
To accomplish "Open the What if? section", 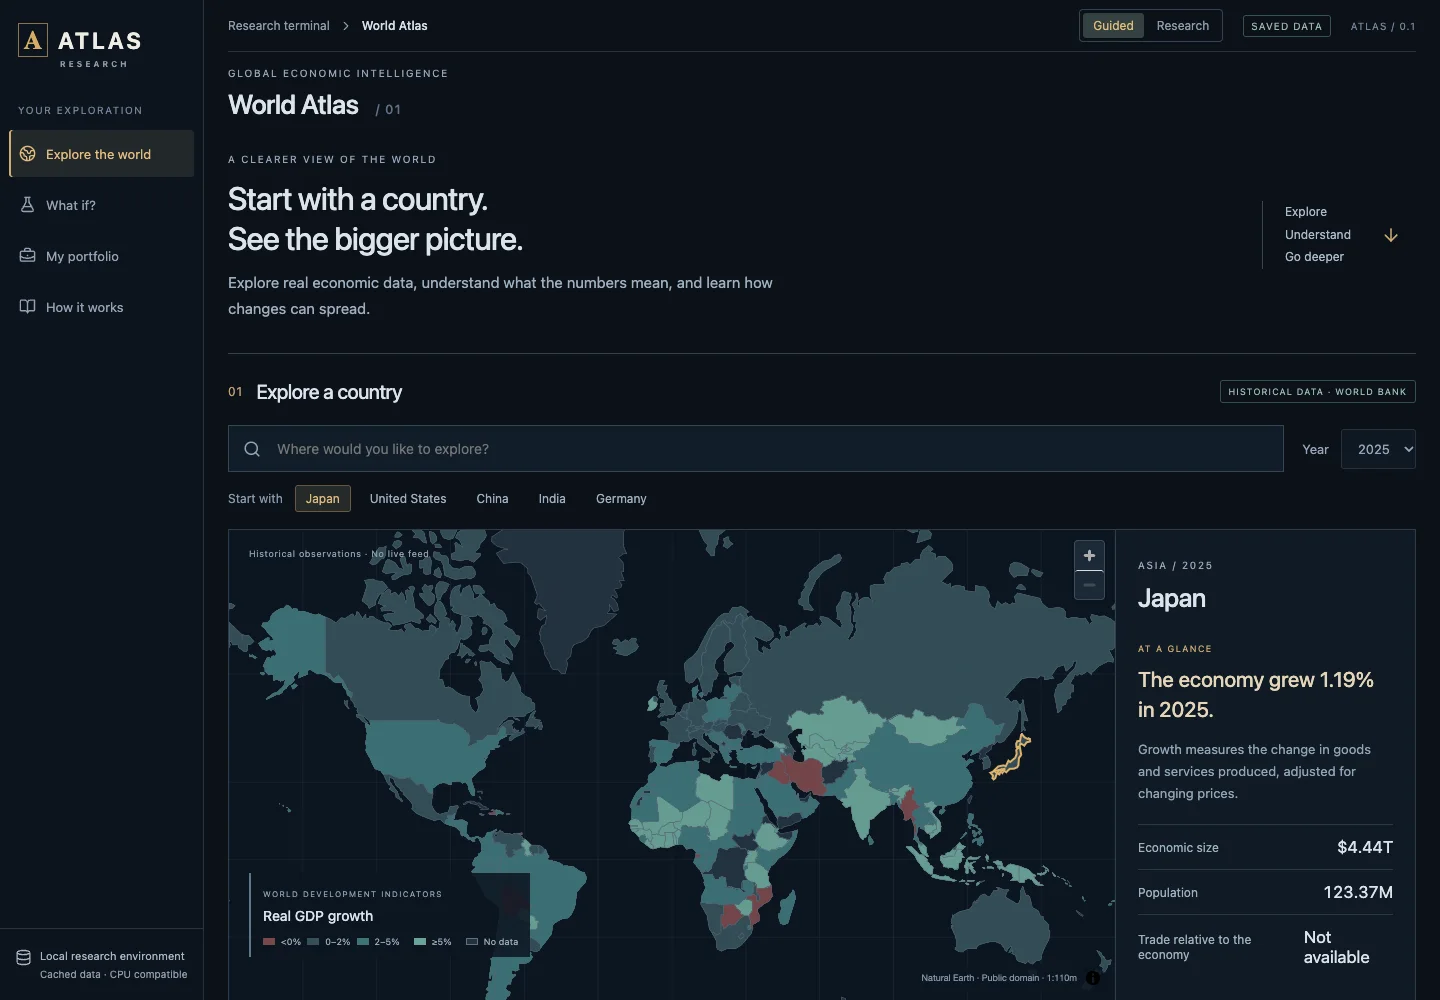I will tap(101, 205).
